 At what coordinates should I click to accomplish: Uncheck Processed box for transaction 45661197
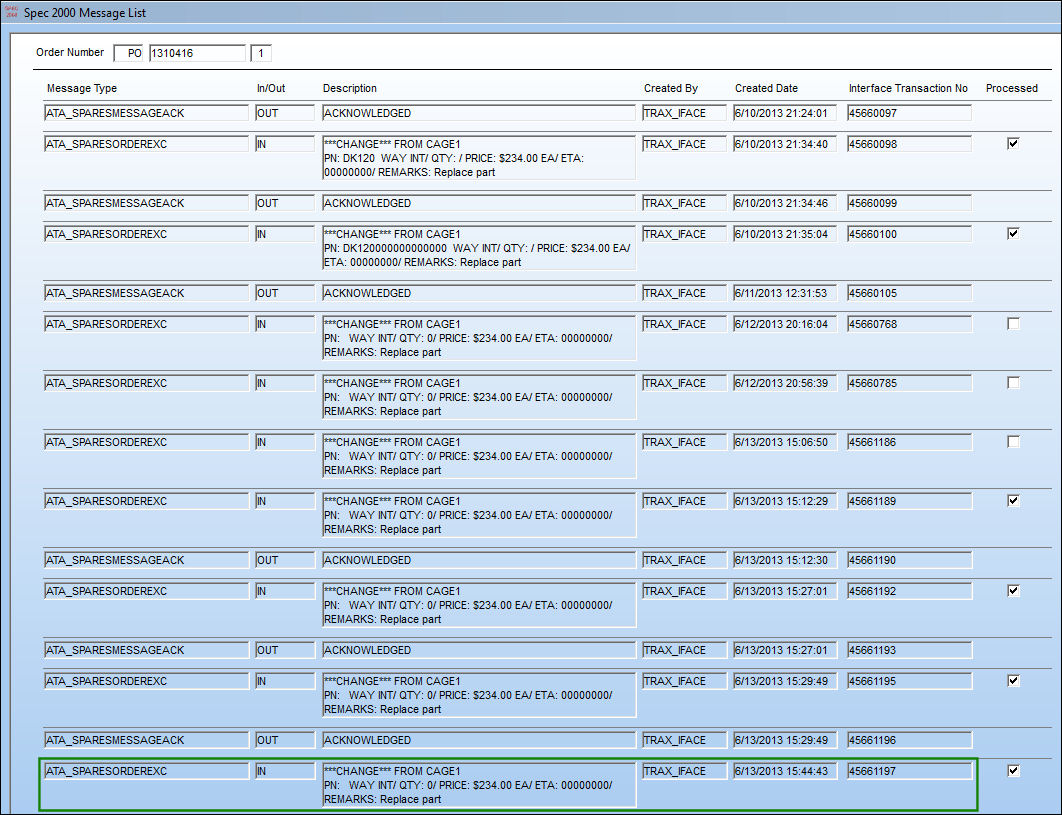[x=1013, y=771]
